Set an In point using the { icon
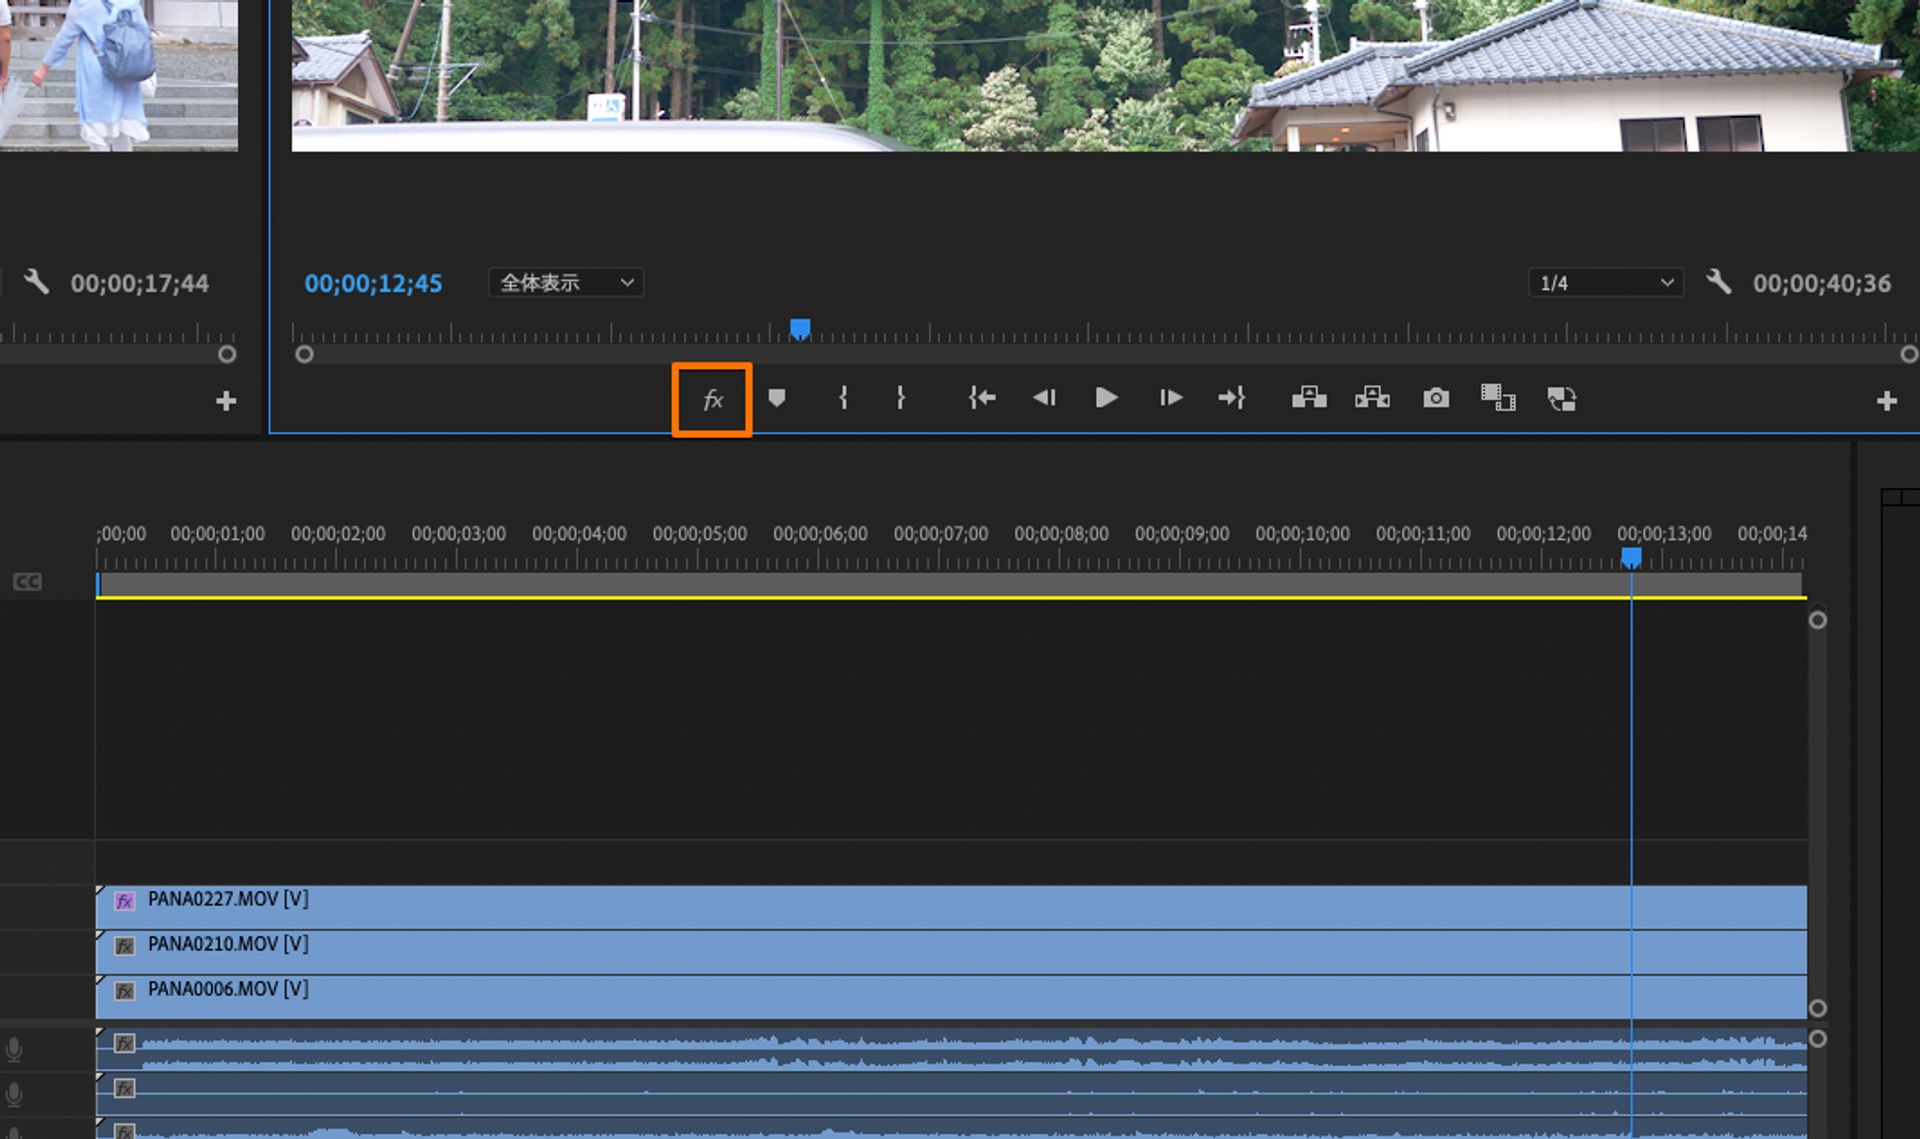Screen dimensions: 1920x1139 pos(843,398)
